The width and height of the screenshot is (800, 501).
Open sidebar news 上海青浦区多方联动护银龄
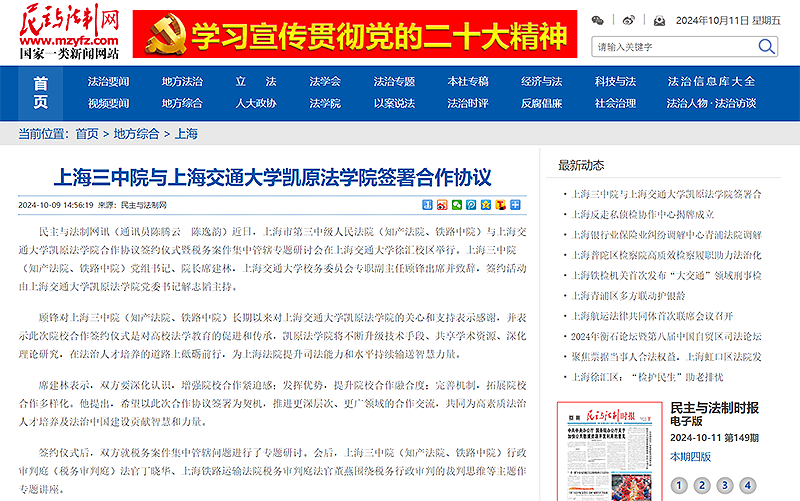(628, 296)
